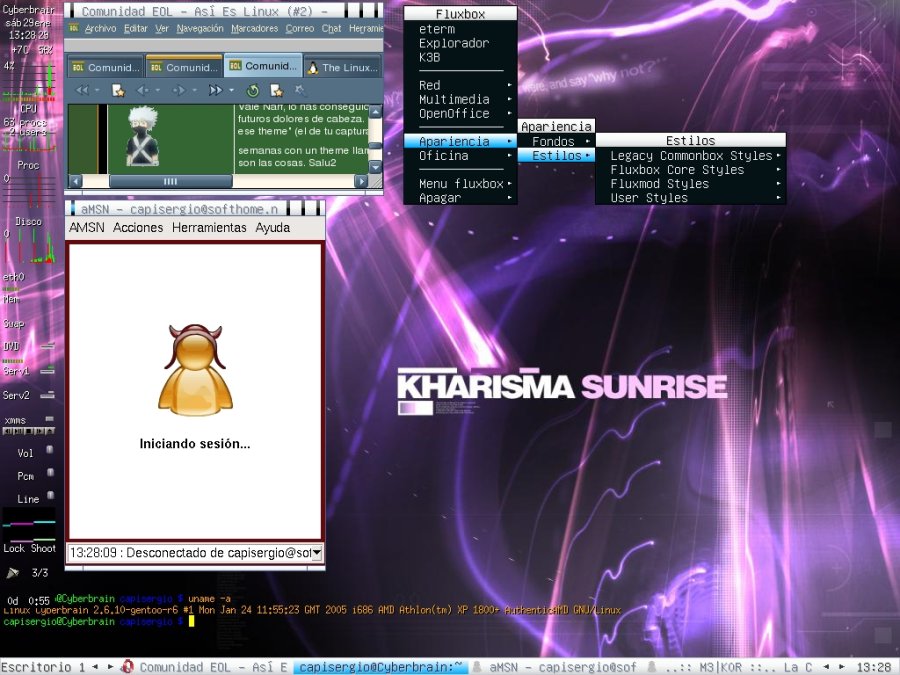Open aMSN status message dropdown arrow
The width and height of the screenshot is (900, 675).
click(316, 553)
